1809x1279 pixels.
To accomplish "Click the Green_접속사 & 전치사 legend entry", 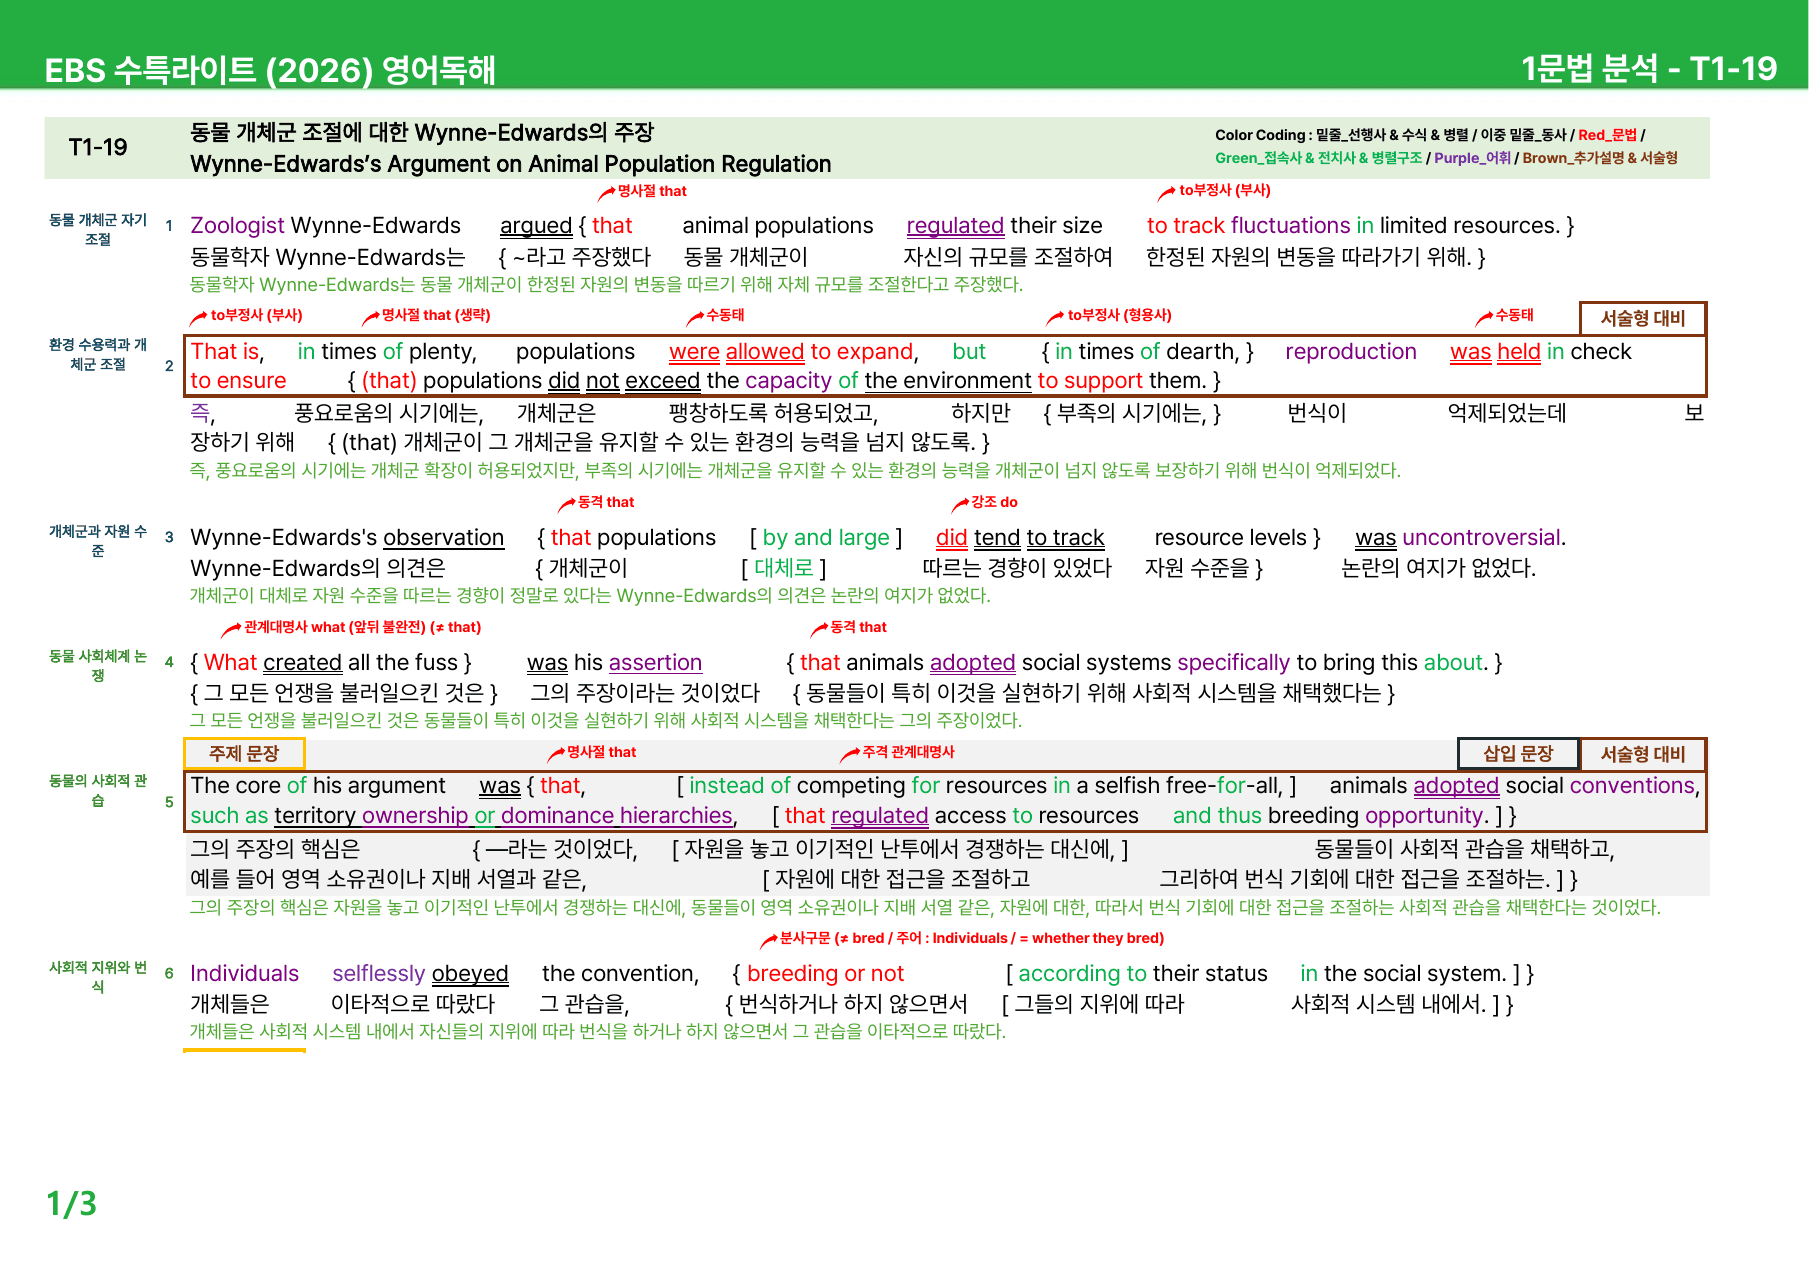I will [x=1318, y=158].
